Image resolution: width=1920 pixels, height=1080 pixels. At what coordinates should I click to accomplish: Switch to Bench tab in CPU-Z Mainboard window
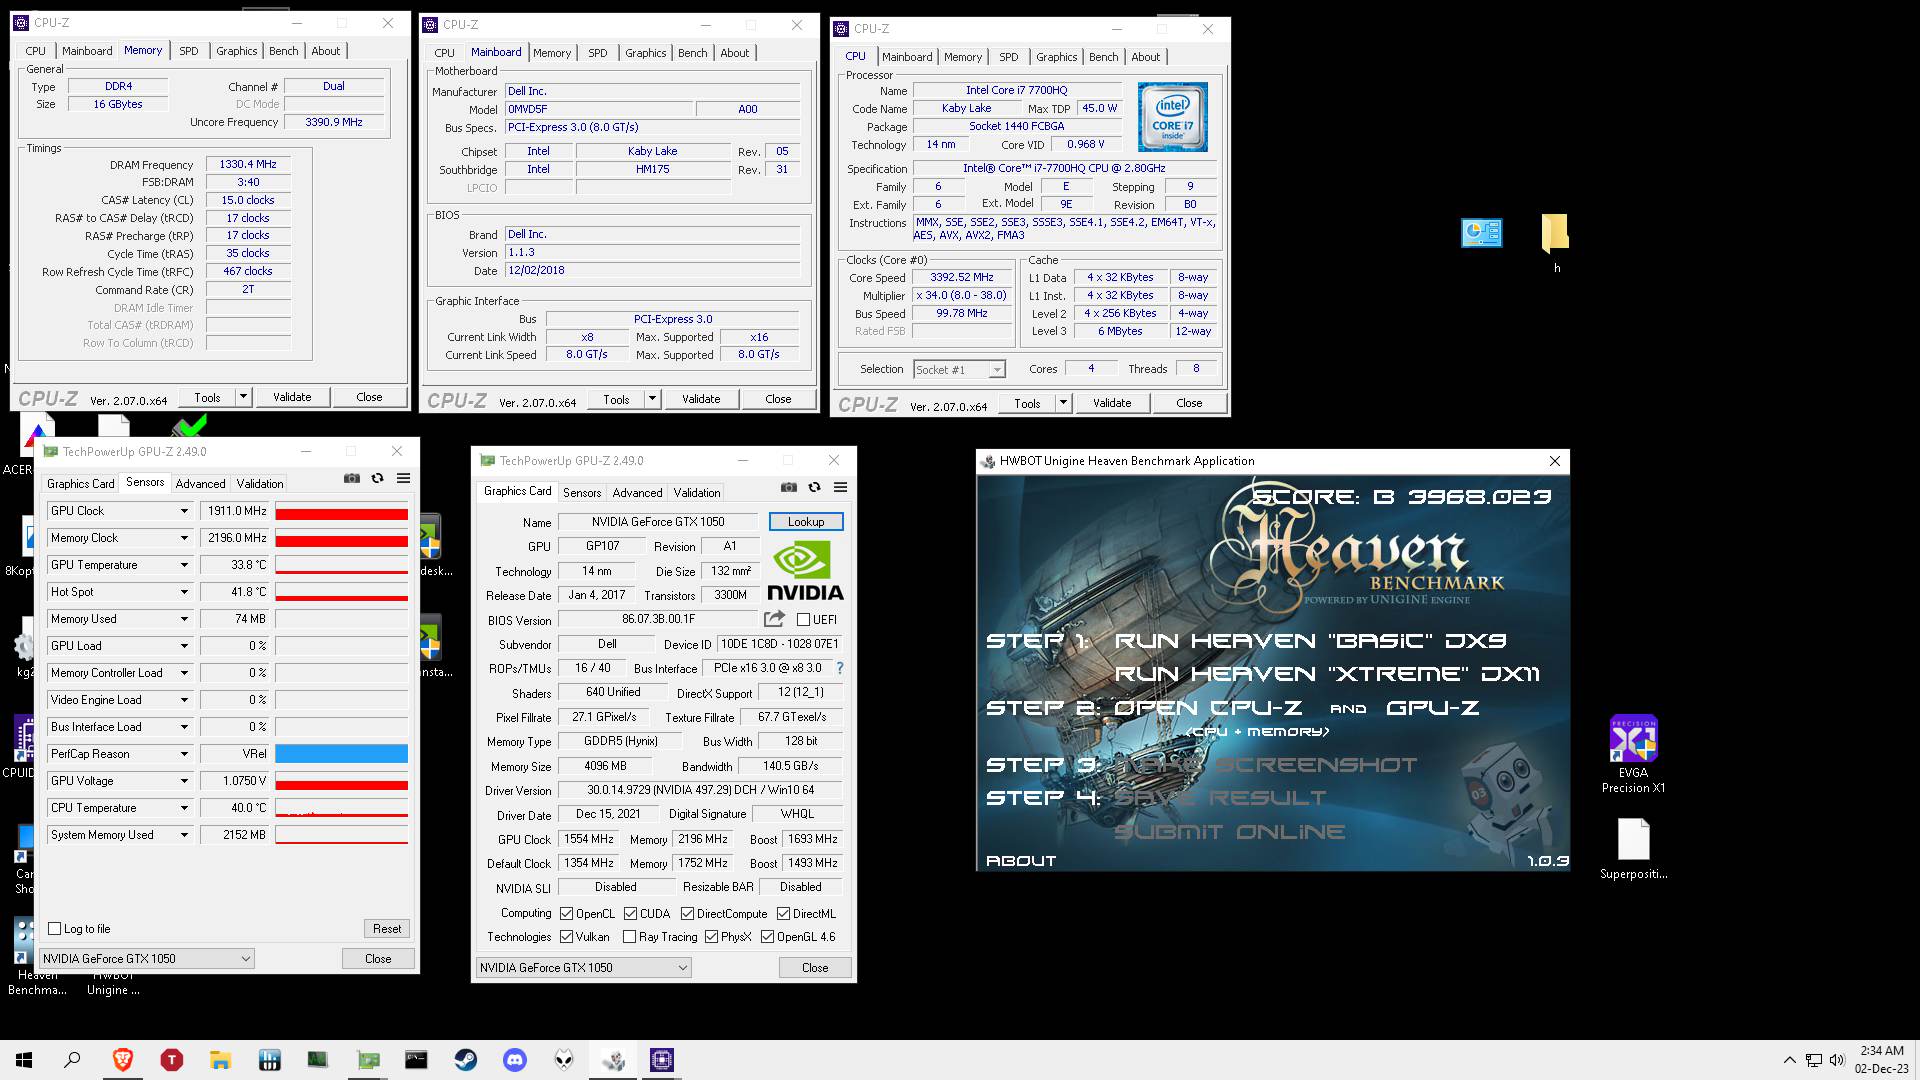tap(692, 53)
